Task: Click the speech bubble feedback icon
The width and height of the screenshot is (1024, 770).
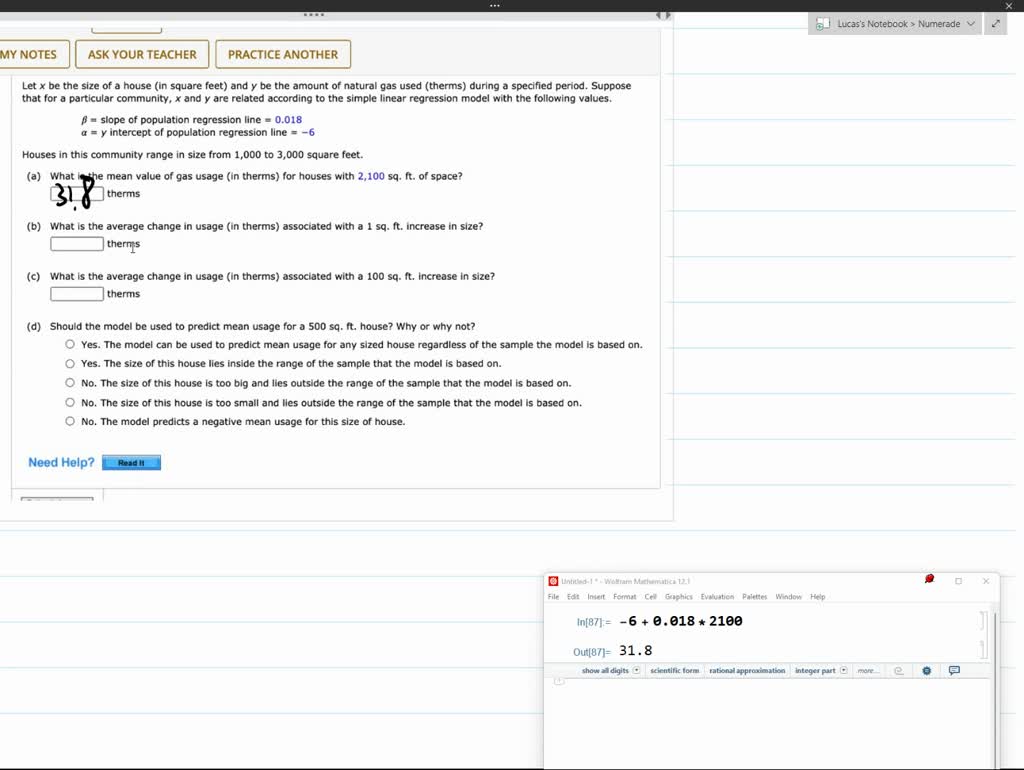Action: point(954,671)
